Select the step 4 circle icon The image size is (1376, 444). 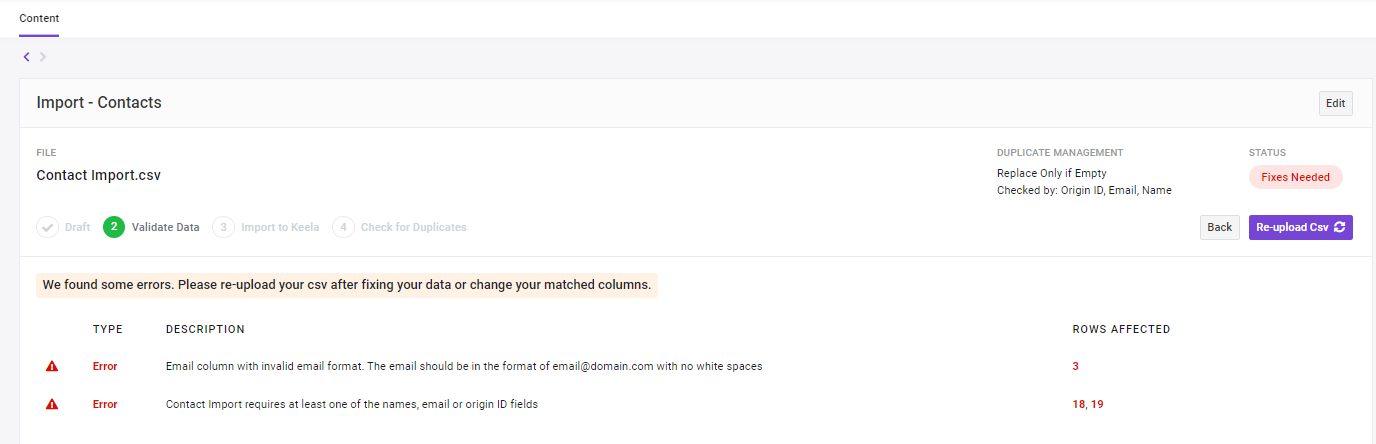343,227
